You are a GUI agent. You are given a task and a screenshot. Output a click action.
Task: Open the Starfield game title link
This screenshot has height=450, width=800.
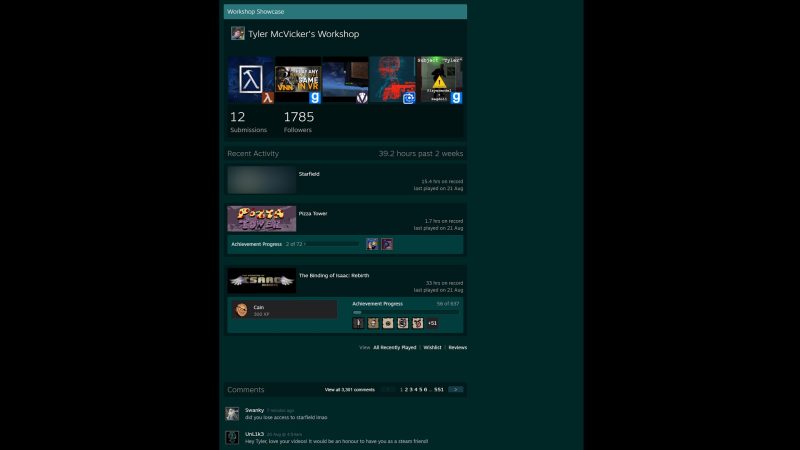[x=309, y=174]
